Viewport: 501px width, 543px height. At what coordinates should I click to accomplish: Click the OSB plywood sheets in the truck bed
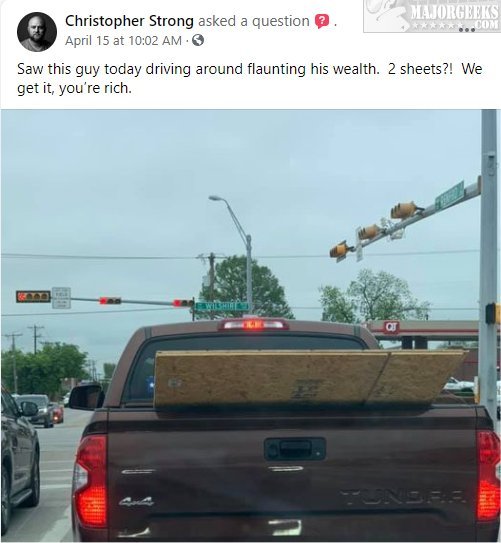click(x=310, y=377)
